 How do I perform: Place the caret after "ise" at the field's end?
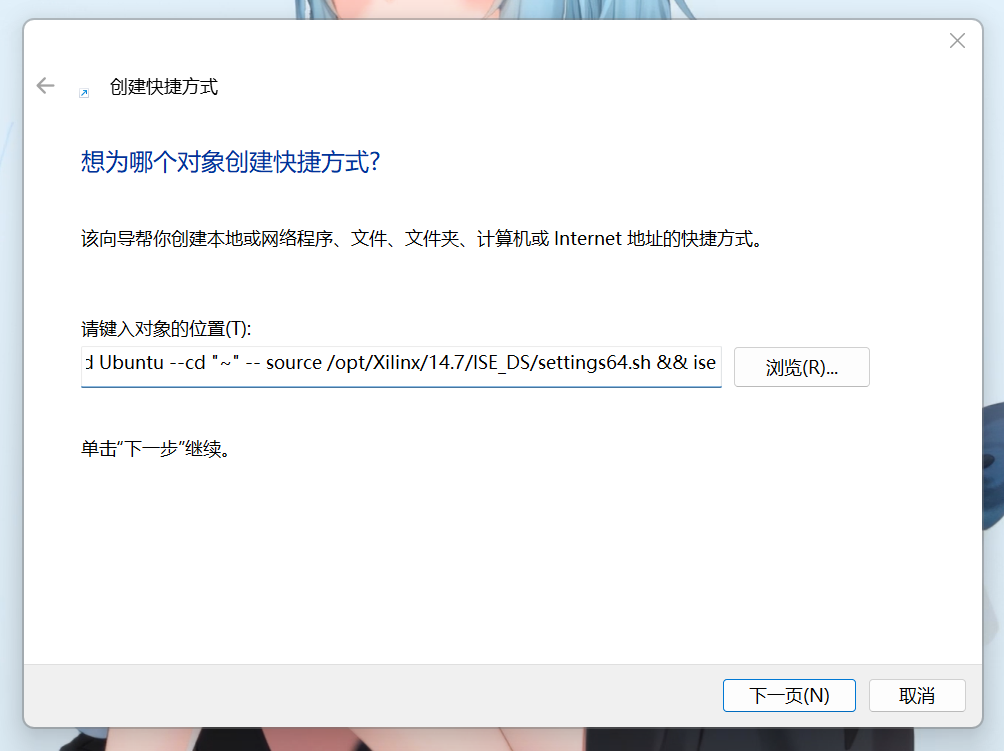point(717,362)
